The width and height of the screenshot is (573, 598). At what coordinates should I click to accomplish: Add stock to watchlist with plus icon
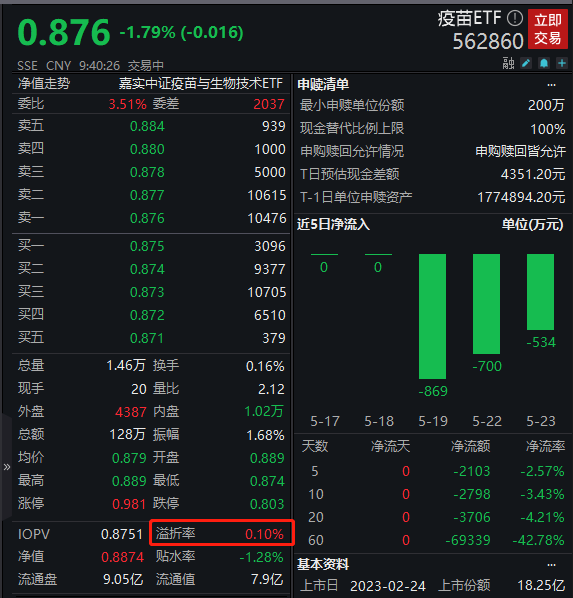[562, 63]
